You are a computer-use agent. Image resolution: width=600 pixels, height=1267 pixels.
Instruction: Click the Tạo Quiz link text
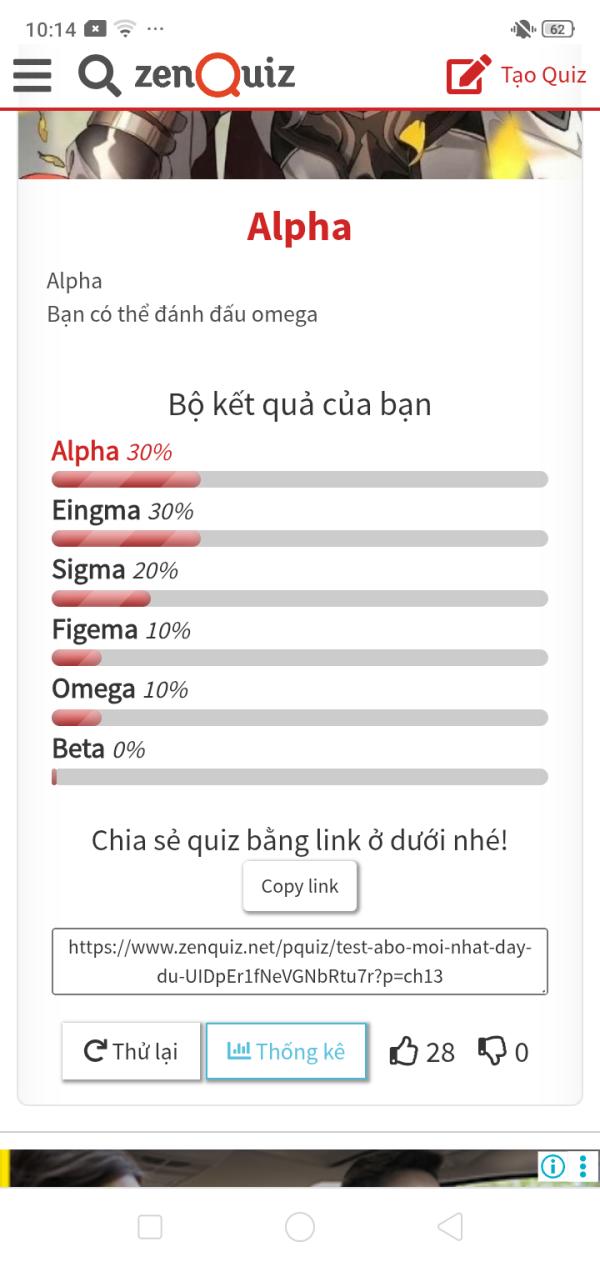point(543,75)
